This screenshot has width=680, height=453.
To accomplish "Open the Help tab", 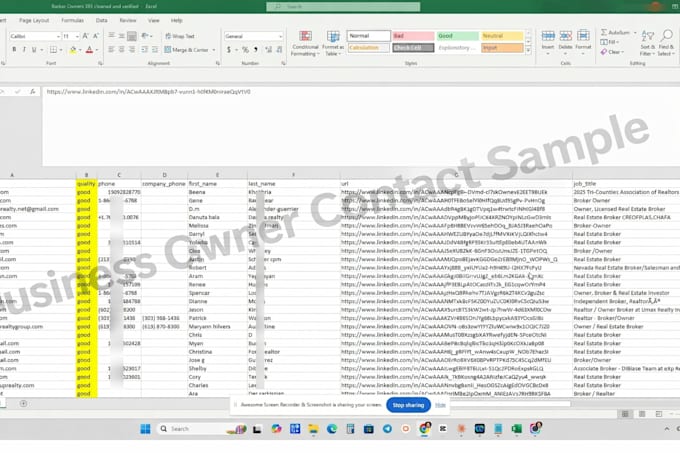I will (x=177, y=20).
